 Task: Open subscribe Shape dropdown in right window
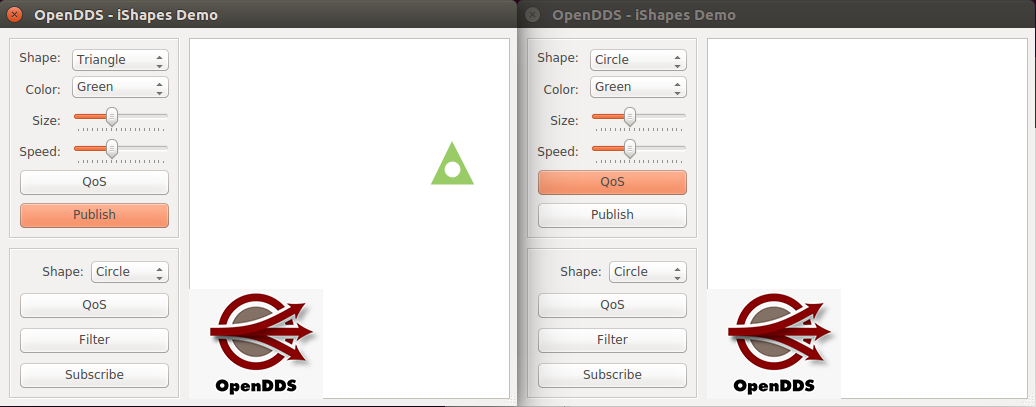[x=648, y=272]
